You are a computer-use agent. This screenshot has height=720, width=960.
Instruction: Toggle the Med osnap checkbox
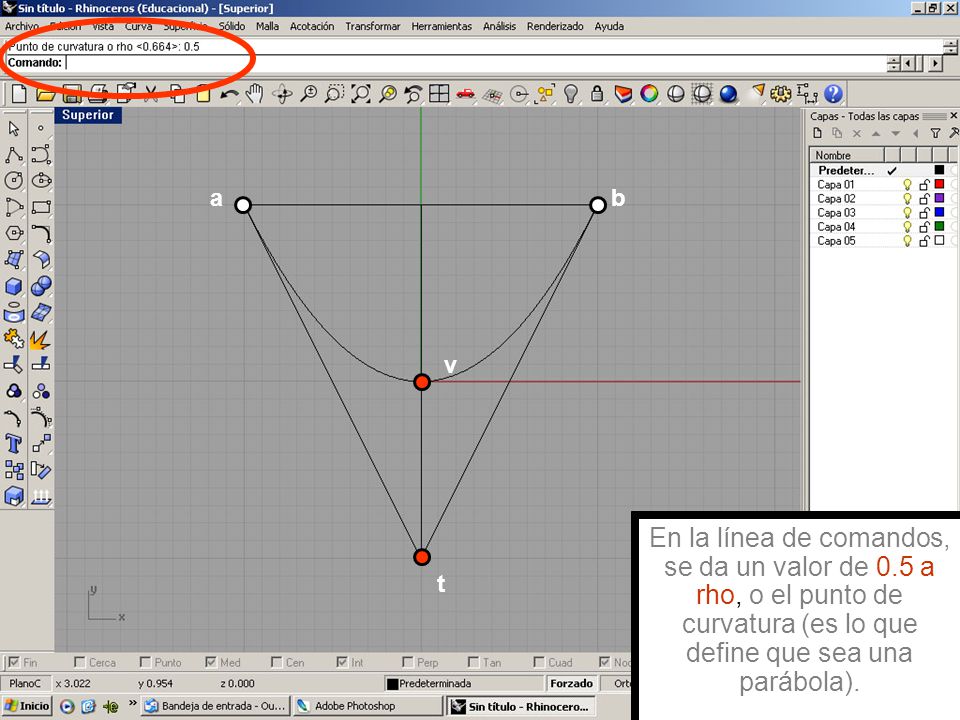(x=211, y=662)
